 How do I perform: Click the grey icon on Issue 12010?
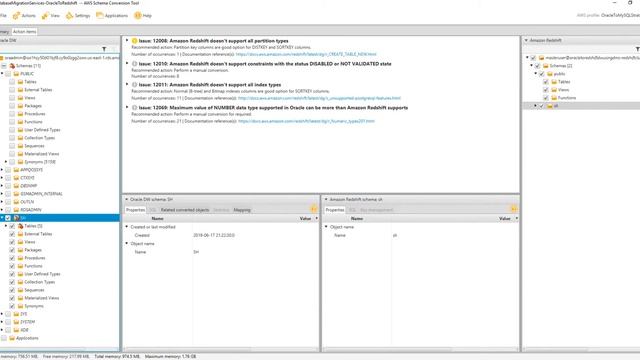coord(134,64)
